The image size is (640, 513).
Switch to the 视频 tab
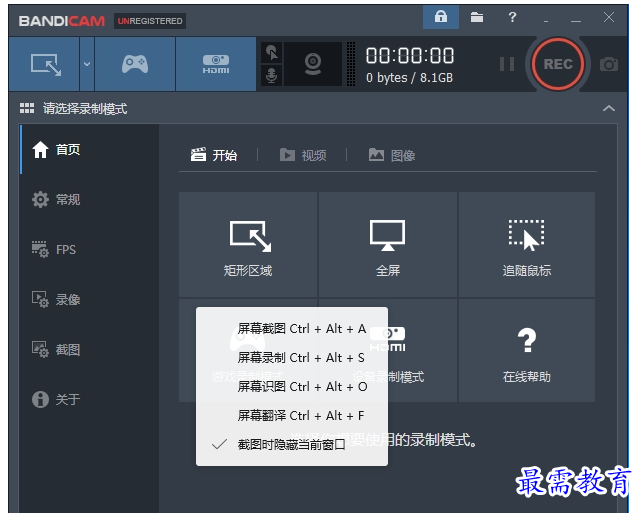point(303,155)
